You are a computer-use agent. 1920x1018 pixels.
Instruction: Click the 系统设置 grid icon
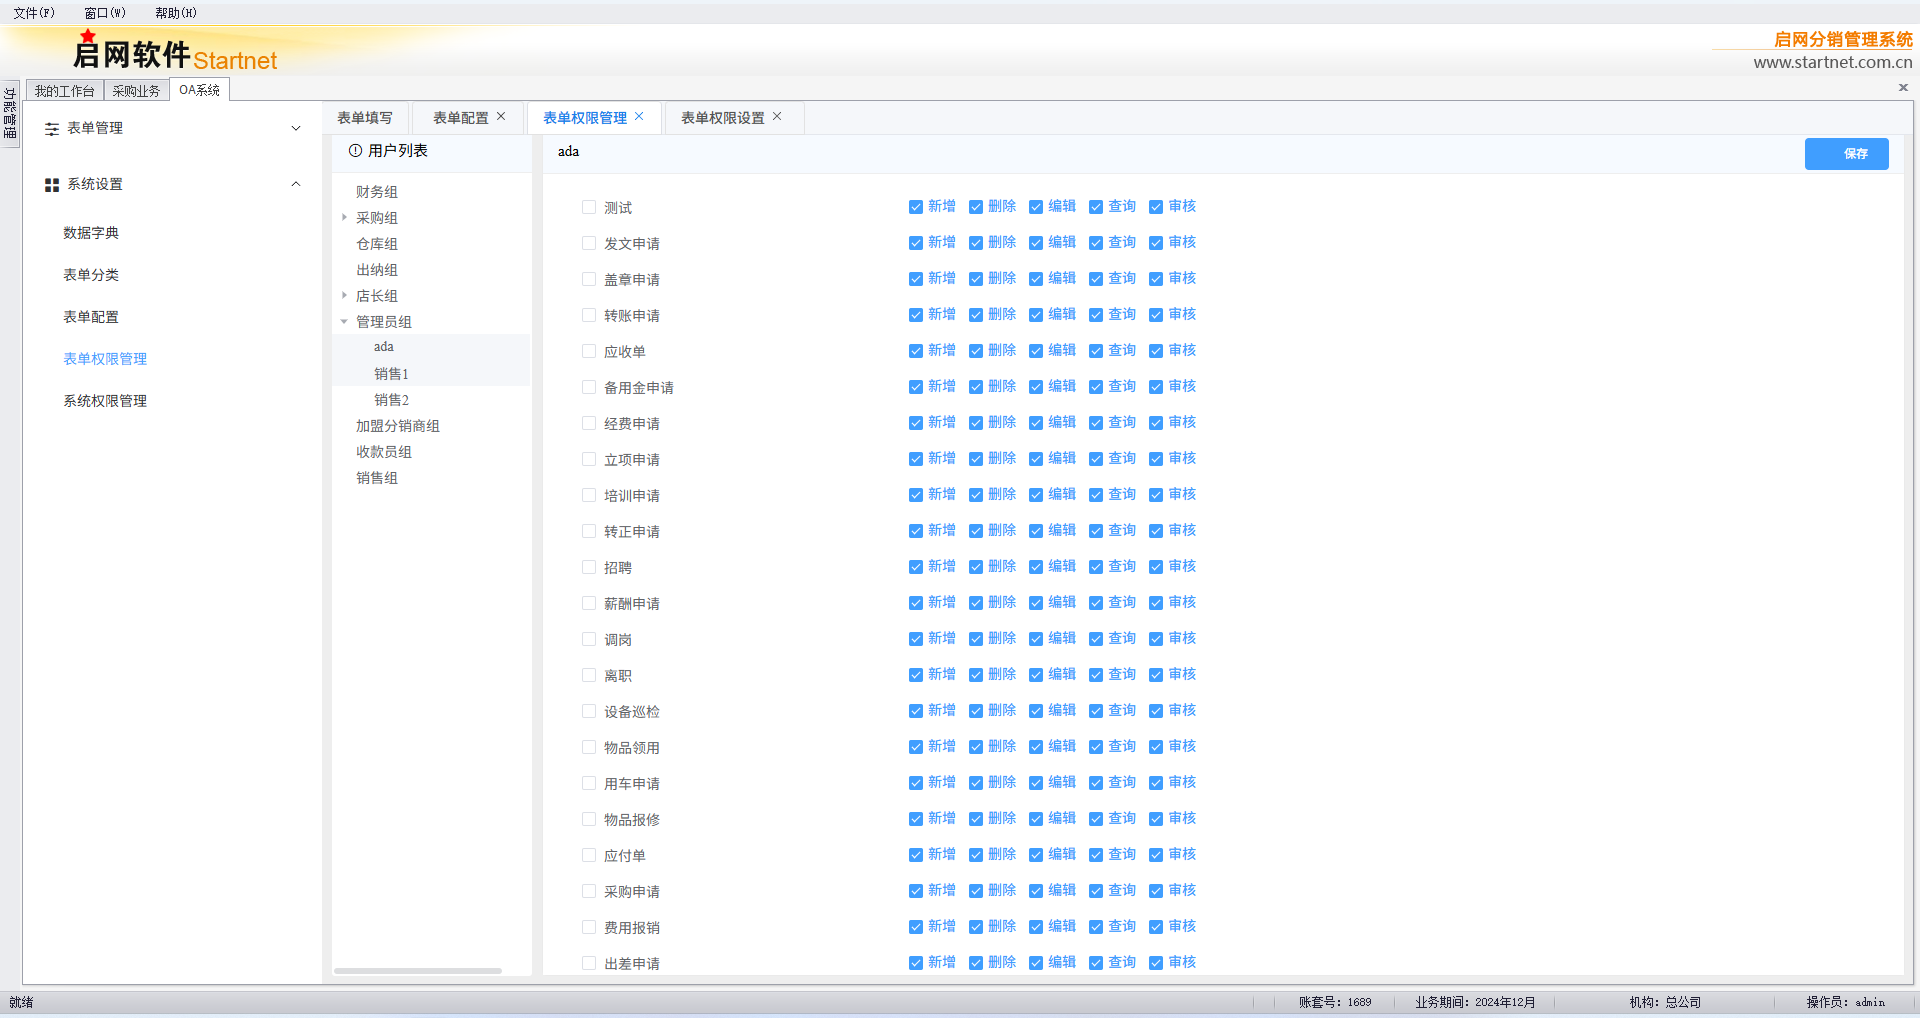52,185
